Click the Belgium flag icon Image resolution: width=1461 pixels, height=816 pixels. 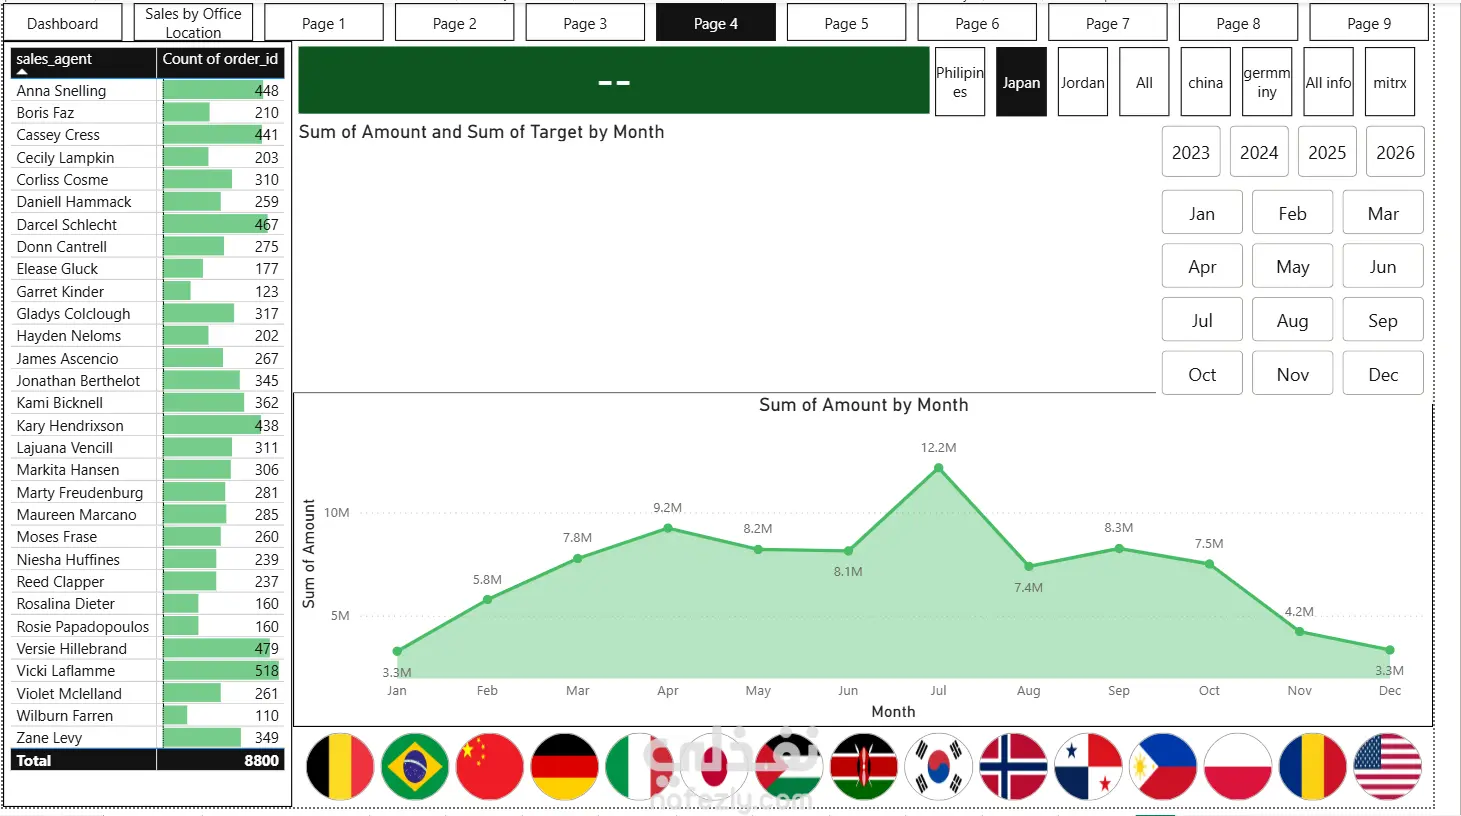pyautogui.click(x=340, y=767)
